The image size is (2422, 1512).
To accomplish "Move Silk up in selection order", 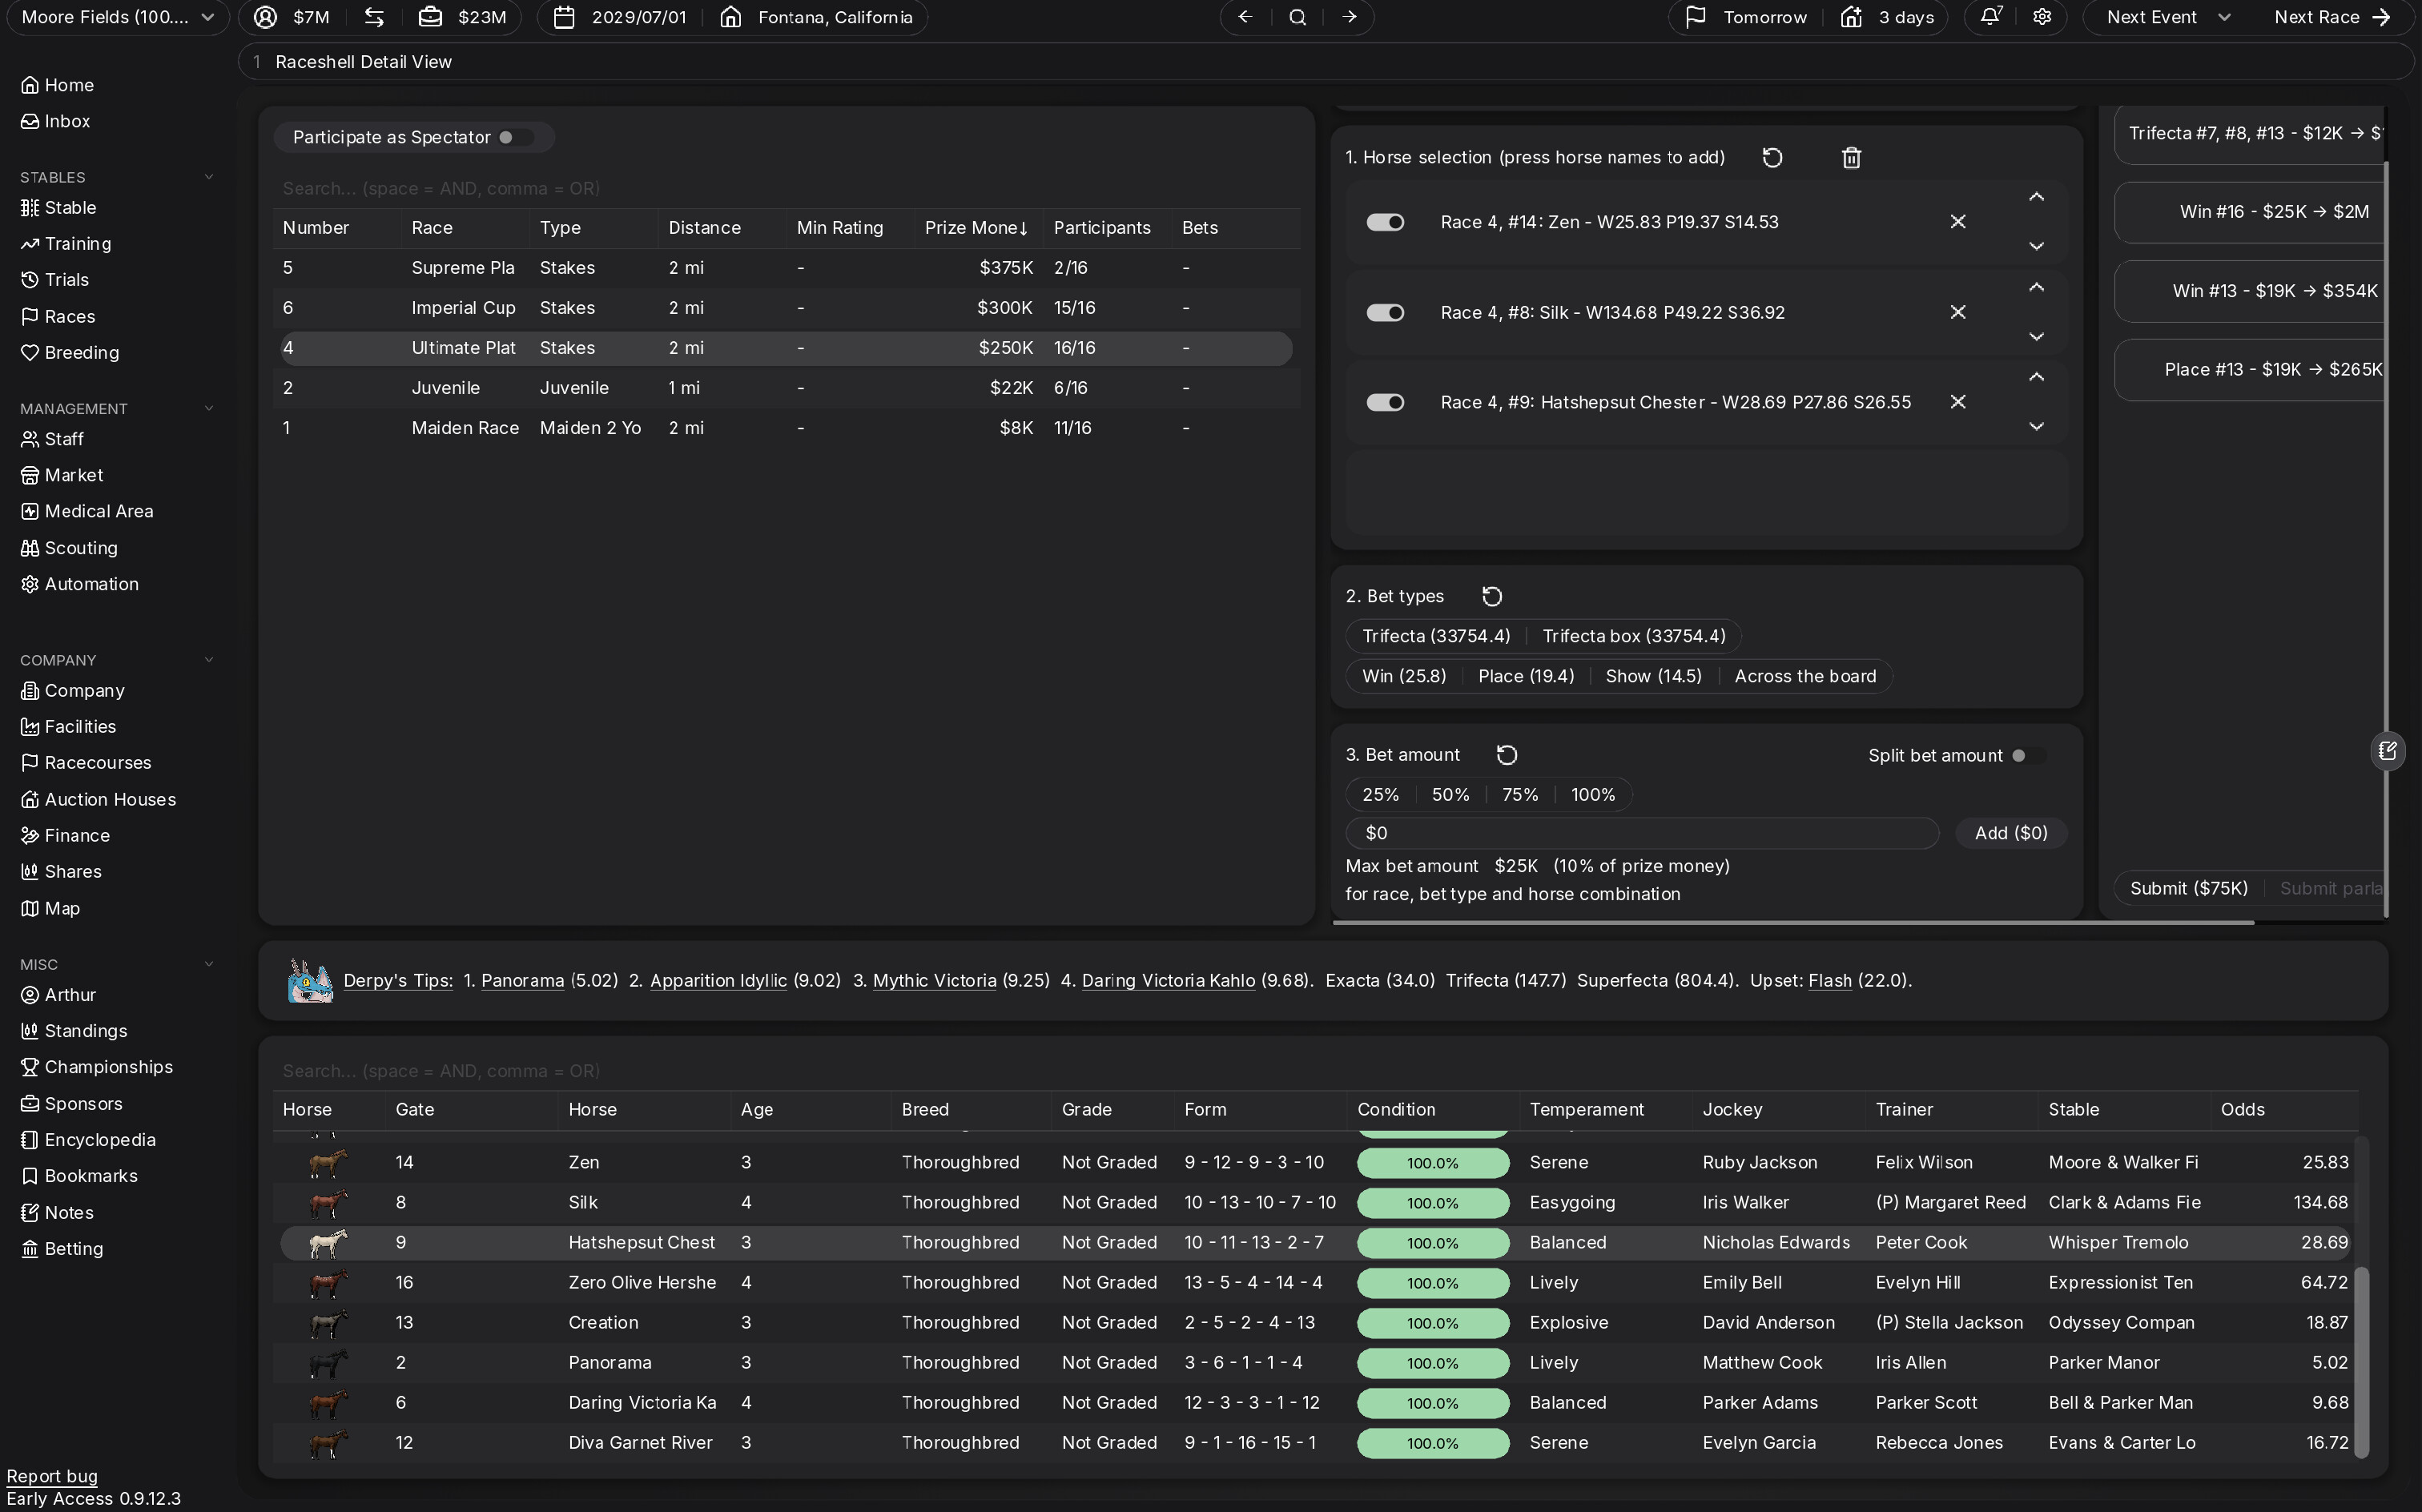I will coord(2036,288).
